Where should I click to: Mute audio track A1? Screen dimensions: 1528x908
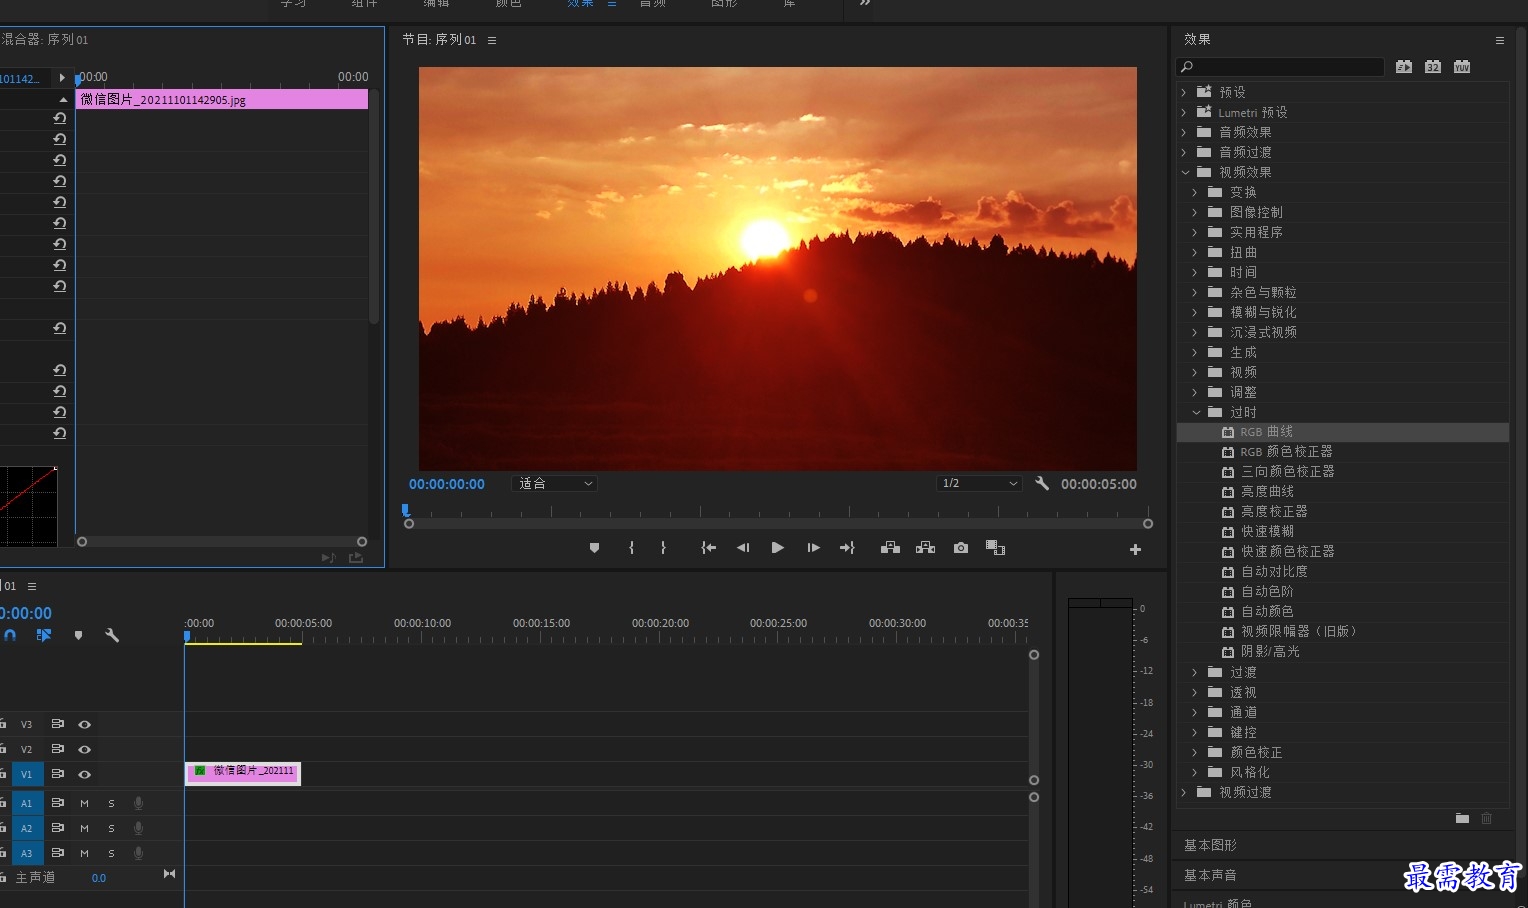[x=85, y=803]
